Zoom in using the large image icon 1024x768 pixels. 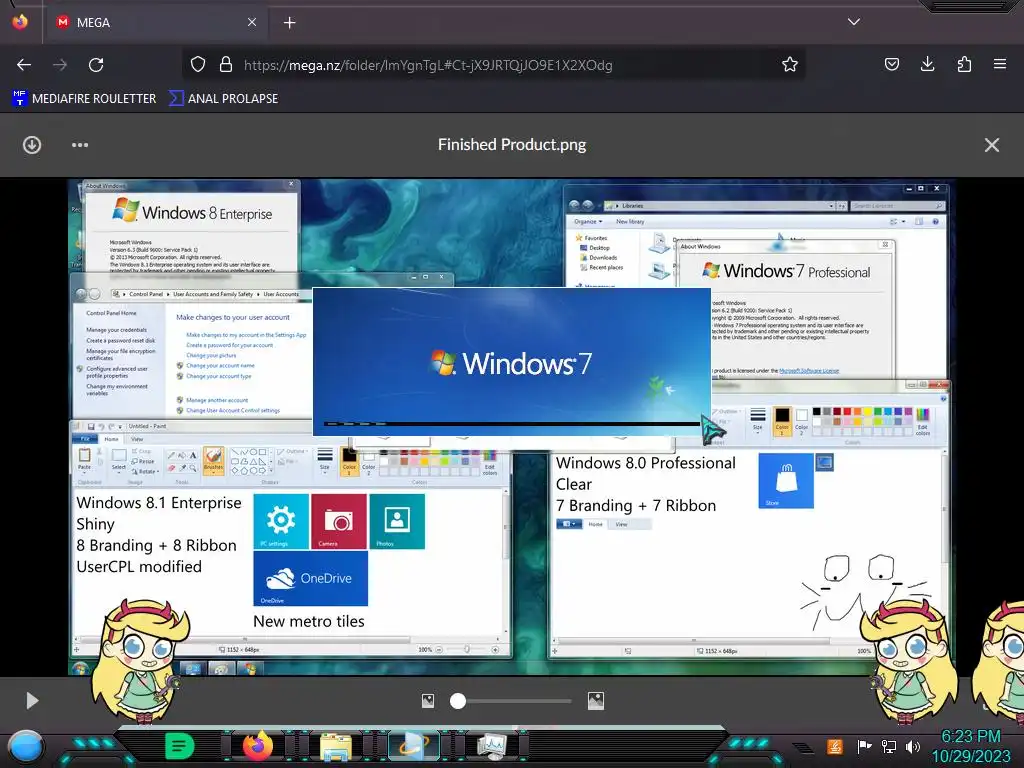[x=596, y=701]
